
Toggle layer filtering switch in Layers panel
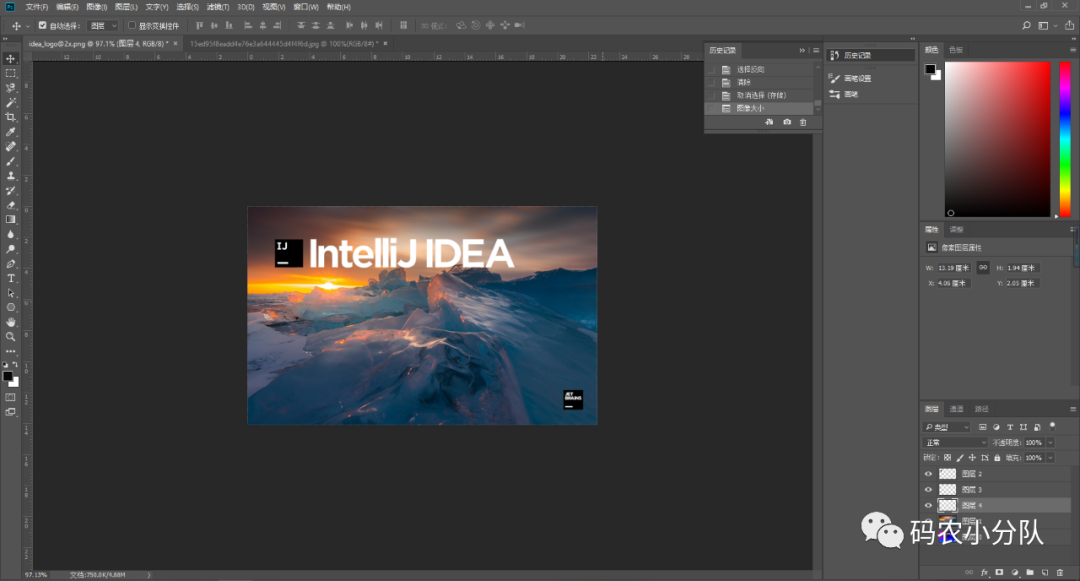pos(1052,427)
